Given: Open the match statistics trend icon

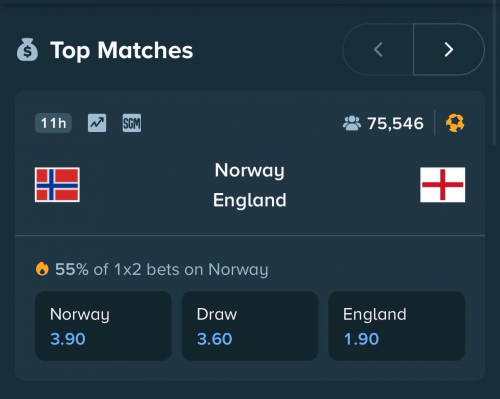Looking at the screenshot, I should (97, 123).
